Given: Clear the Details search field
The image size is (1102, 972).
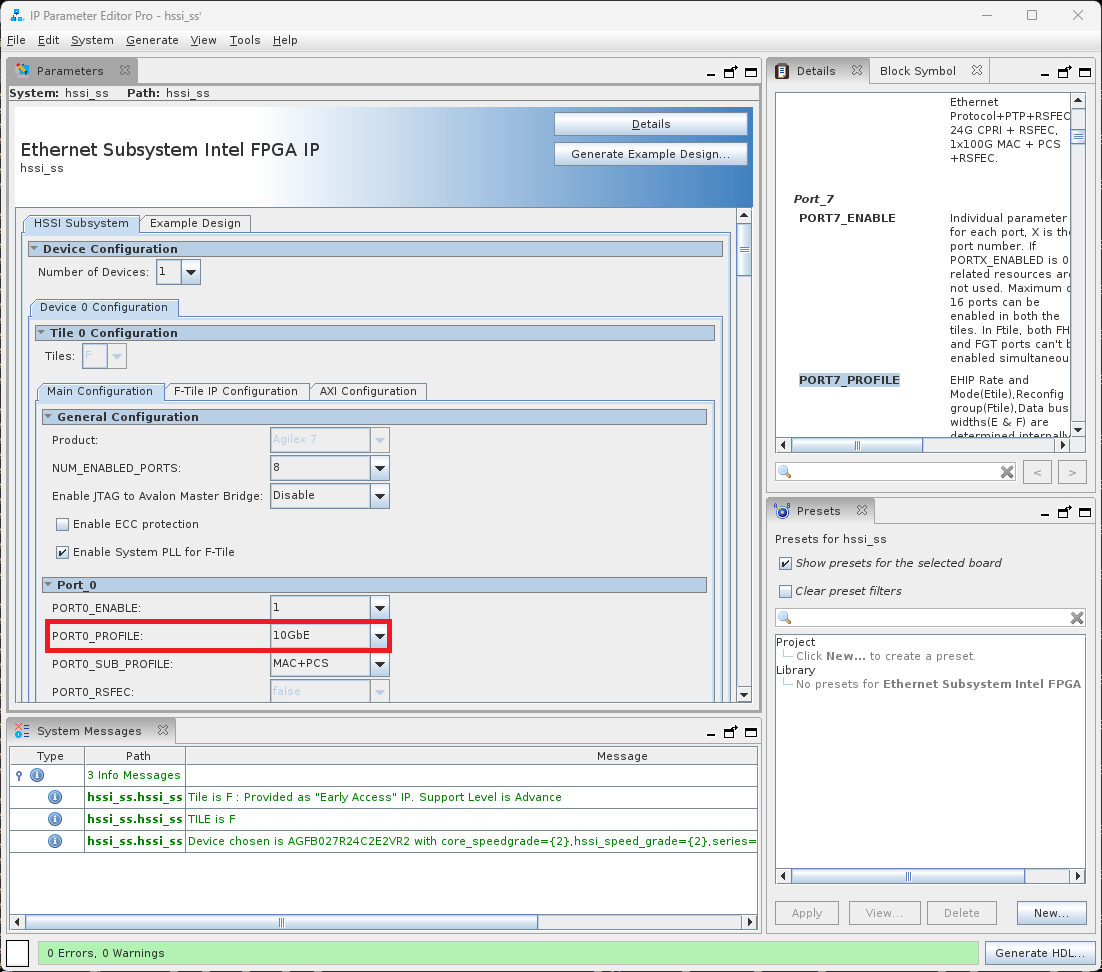Looking at the screenshot, I should 1007,472.
